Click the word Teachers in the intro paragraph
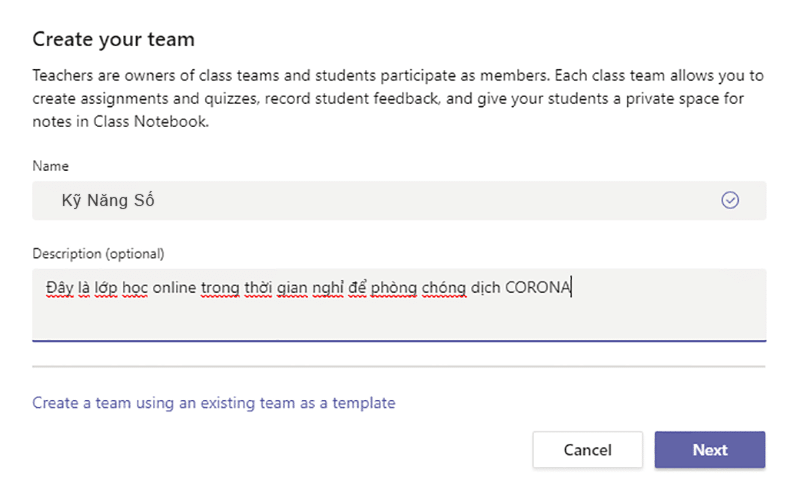 tap(63, 76)
